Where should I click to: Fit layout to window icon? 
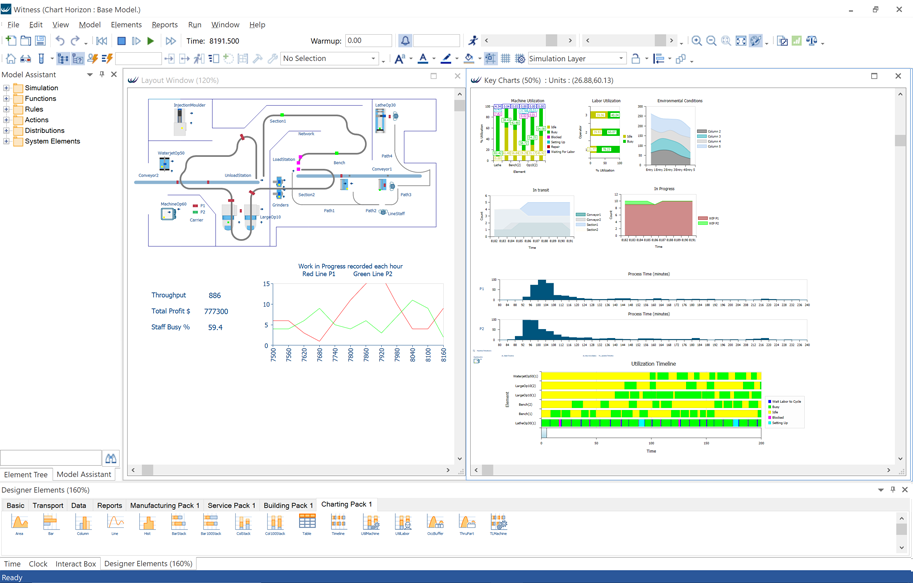[x=741, y=41]
